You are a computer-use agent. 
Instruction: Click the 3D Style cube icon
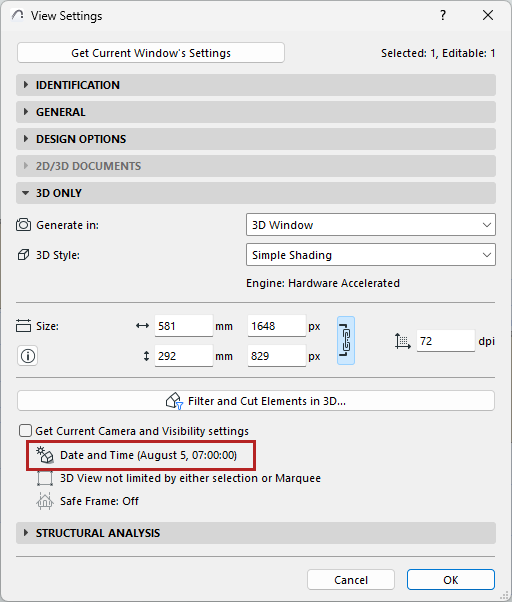[x=23, y=255]
